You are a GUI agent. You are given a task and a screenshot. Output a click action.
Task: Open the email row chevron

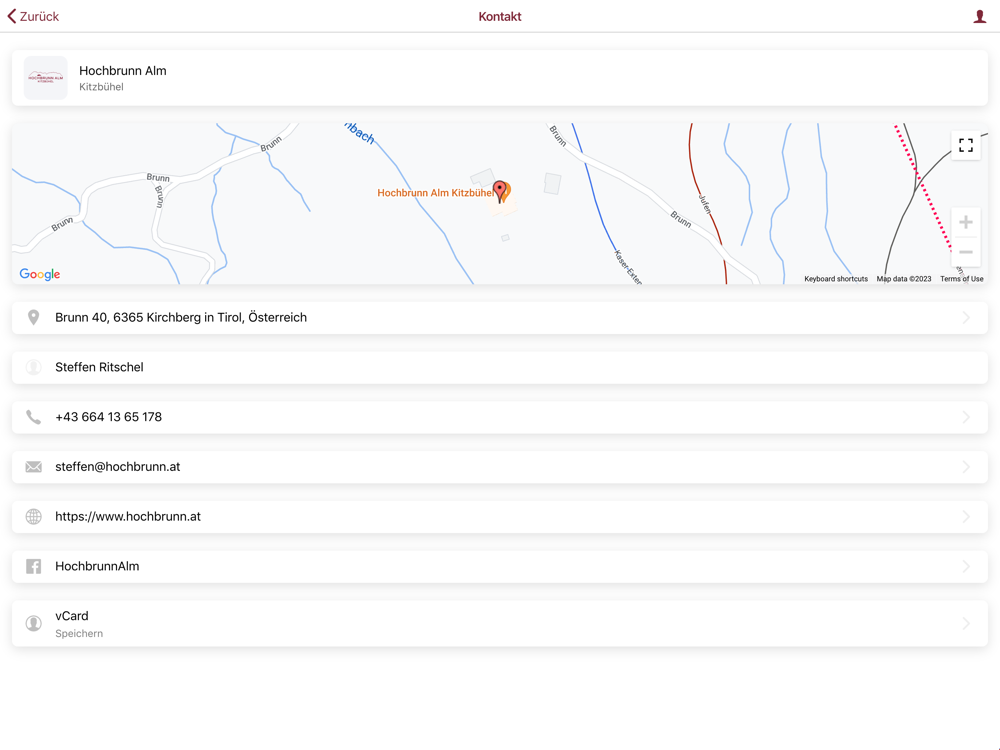(966, 467)
